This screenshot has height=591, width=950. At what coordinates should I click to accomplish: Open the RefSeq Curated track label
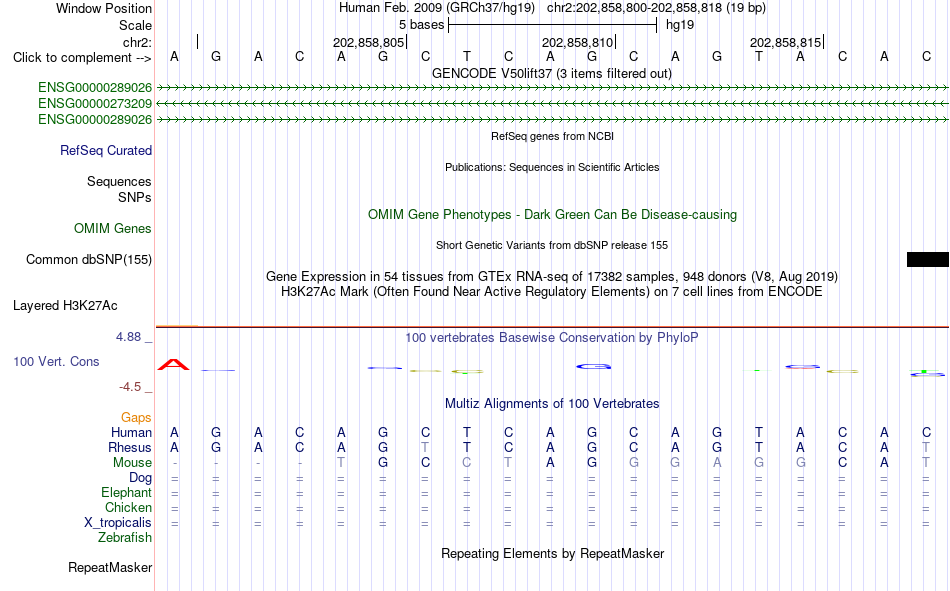(105, 150)
